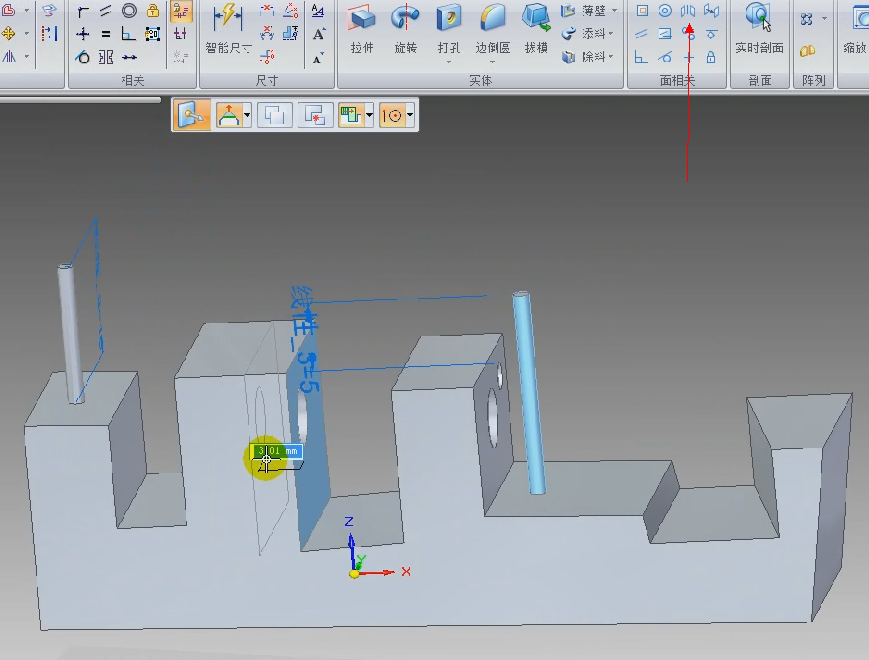Select the 旋转 revolve tool
The image size is (869, 660).
coord(406,28)
